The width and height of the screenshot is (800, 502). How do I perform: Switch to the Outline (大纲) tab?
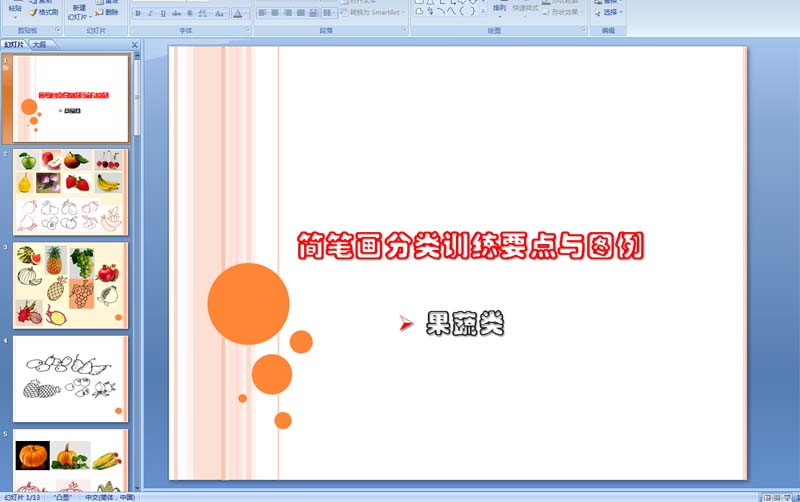click(x=39, y=45)
